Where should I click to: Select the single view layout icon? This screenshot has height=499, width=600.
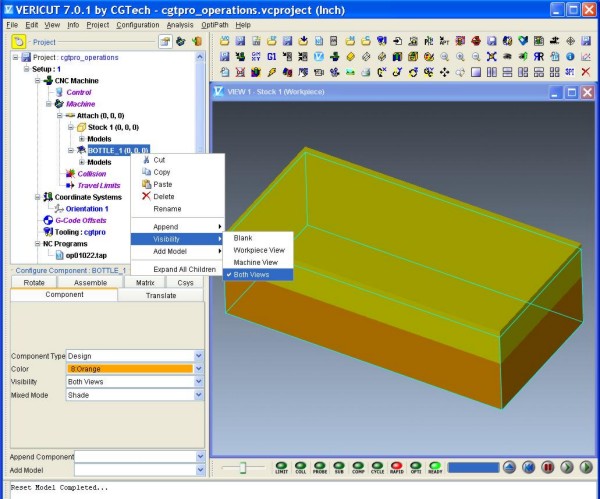coord(476,72)
